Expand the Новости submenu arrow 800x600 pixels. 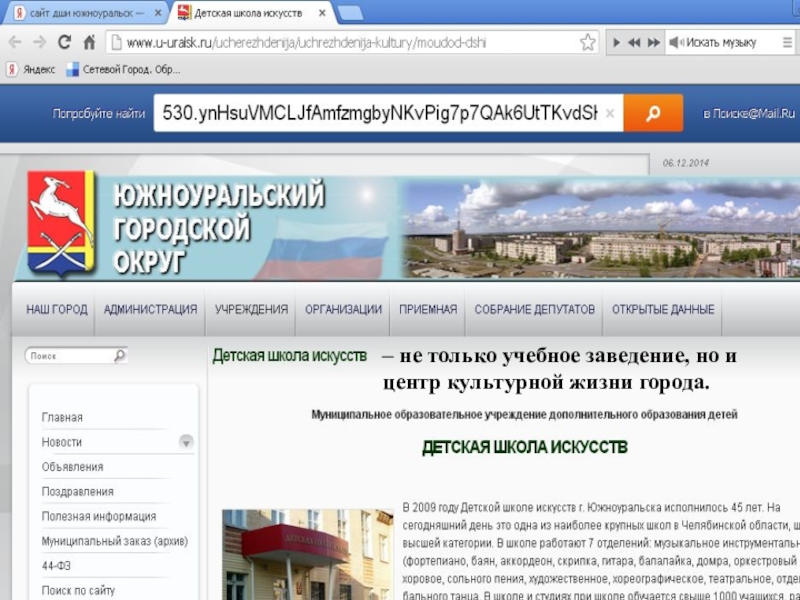(x=186, y=442)
